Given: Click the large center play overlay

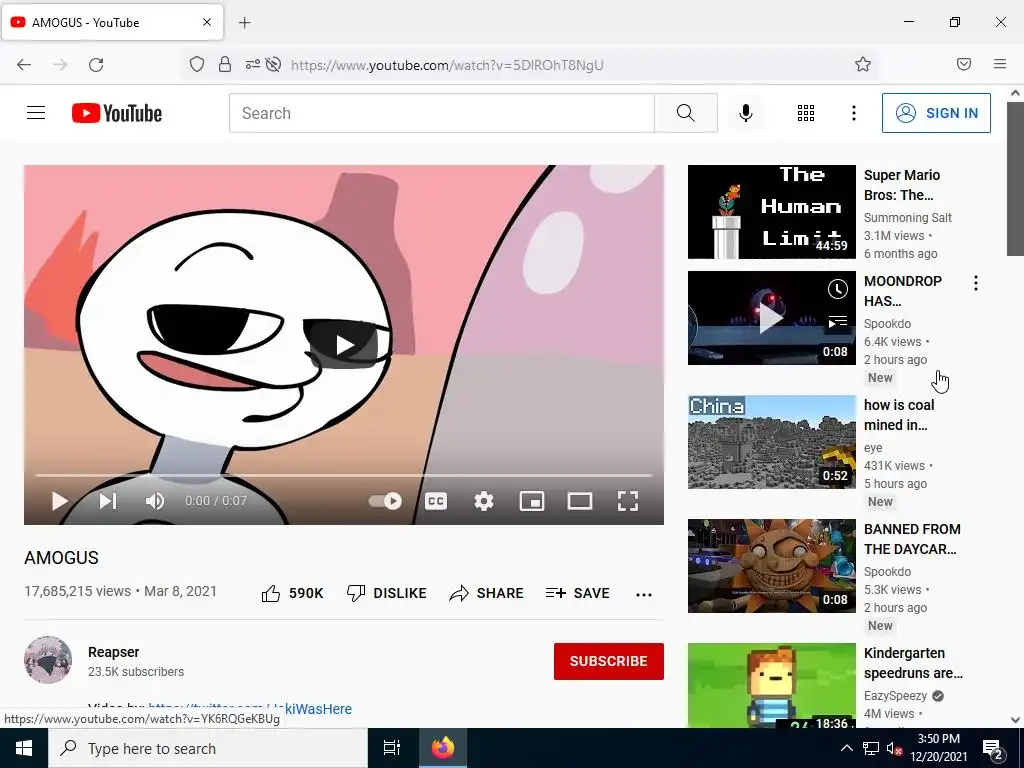Looking at the screenshot, I should [344, 345].
